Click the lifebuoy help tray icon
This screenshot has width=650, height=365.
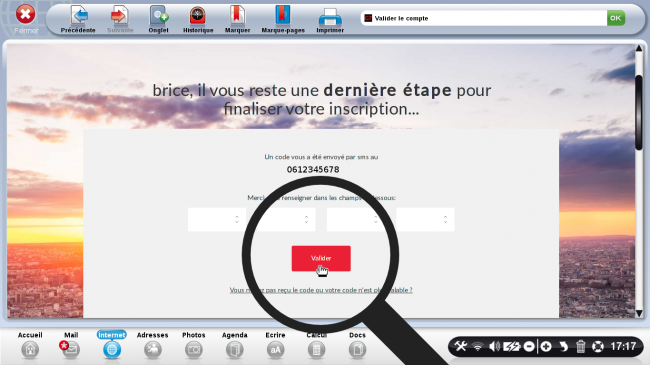597,346
